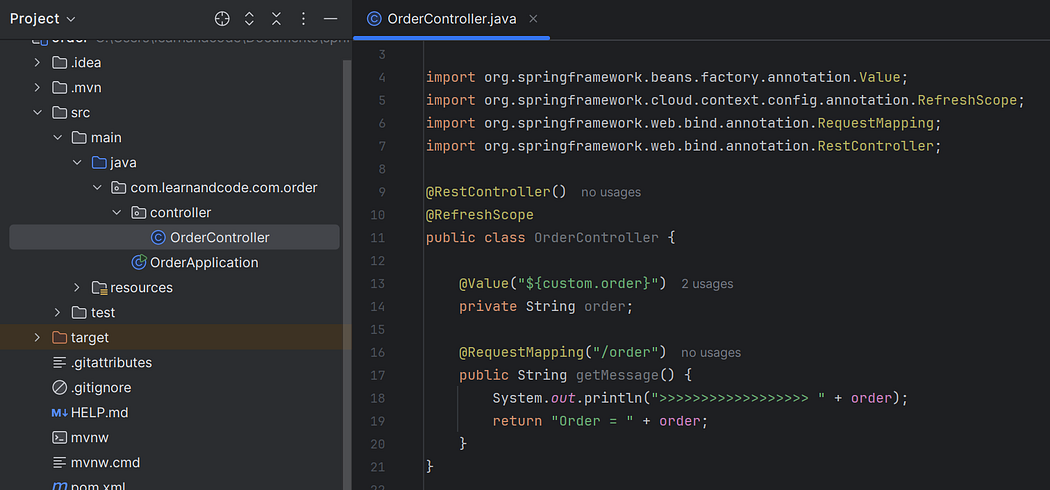The image size is (1050, 490).
Task: Click the OrderController class icon in the tree
Action: pos(158,238)
